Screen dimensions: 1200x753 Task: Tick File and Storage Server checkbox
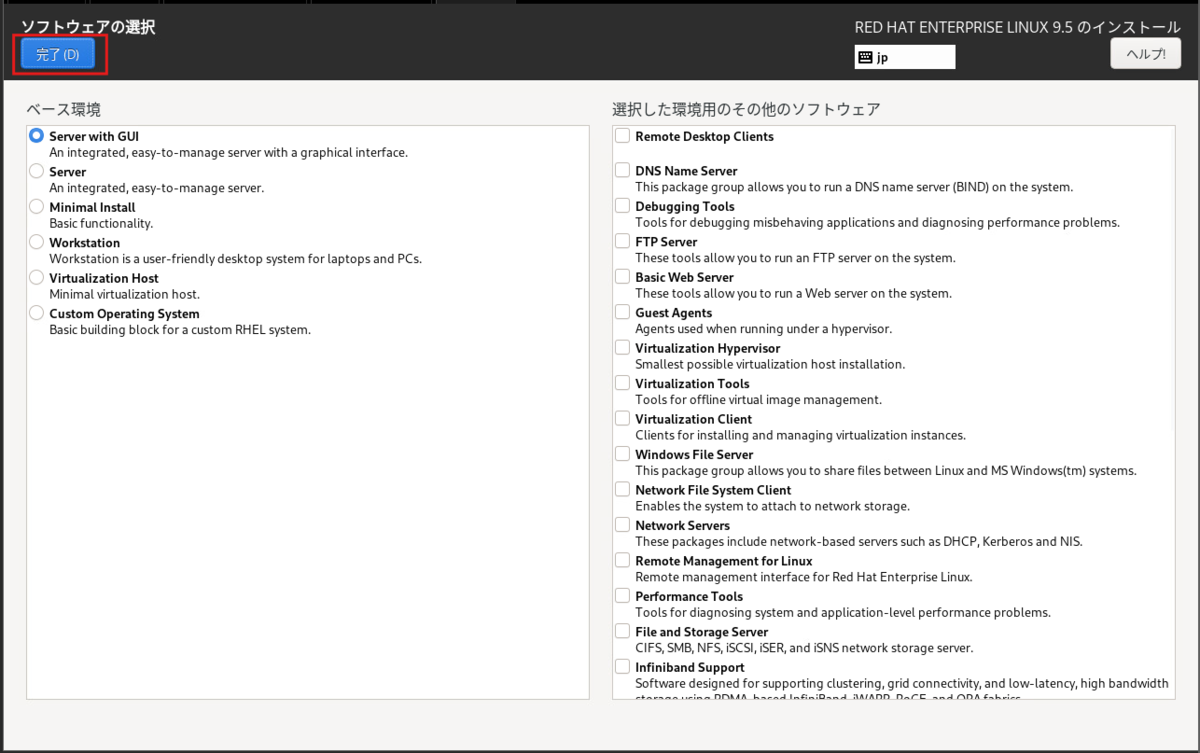tap(622, 631)
